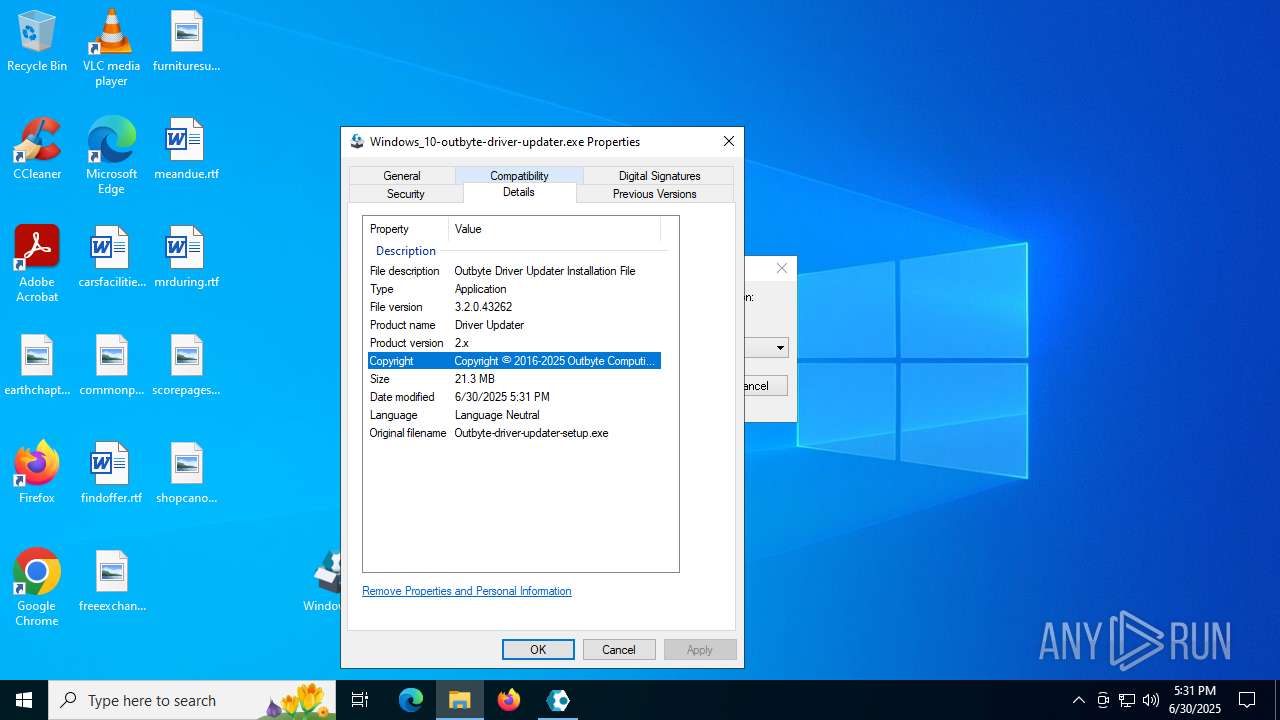Select findoffer.rtf document icon
Viewport: 1280px width, 720px height.
[111, 474]
